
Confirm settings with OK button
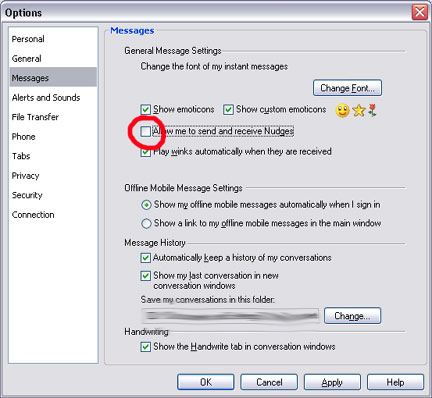[206, 382]
